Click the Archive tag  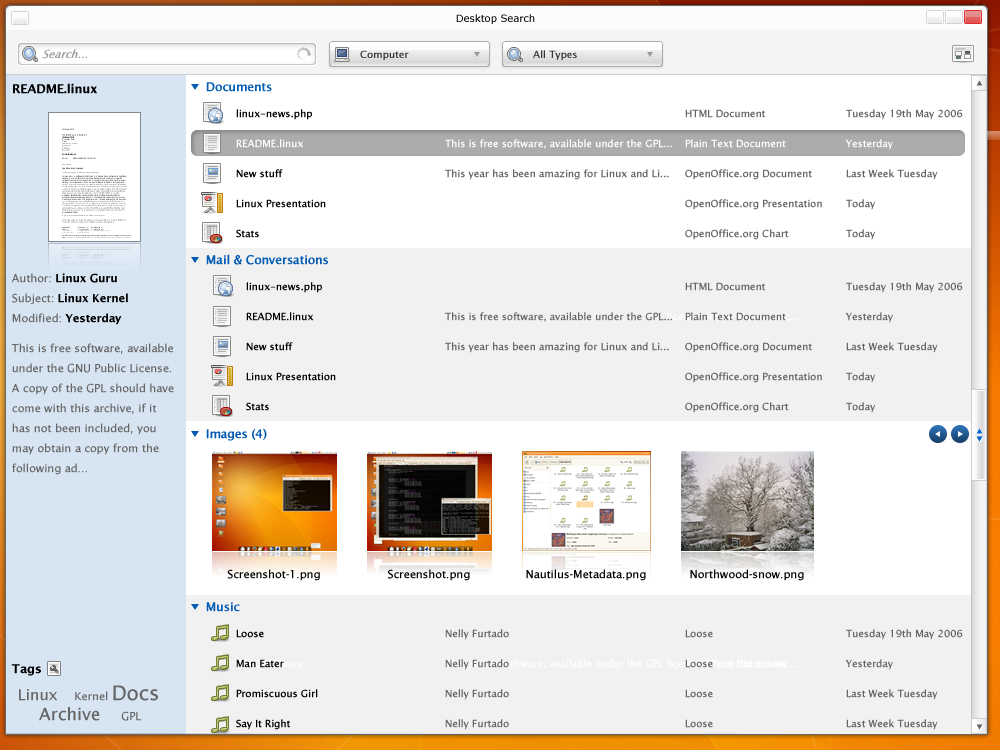[70, 714]
